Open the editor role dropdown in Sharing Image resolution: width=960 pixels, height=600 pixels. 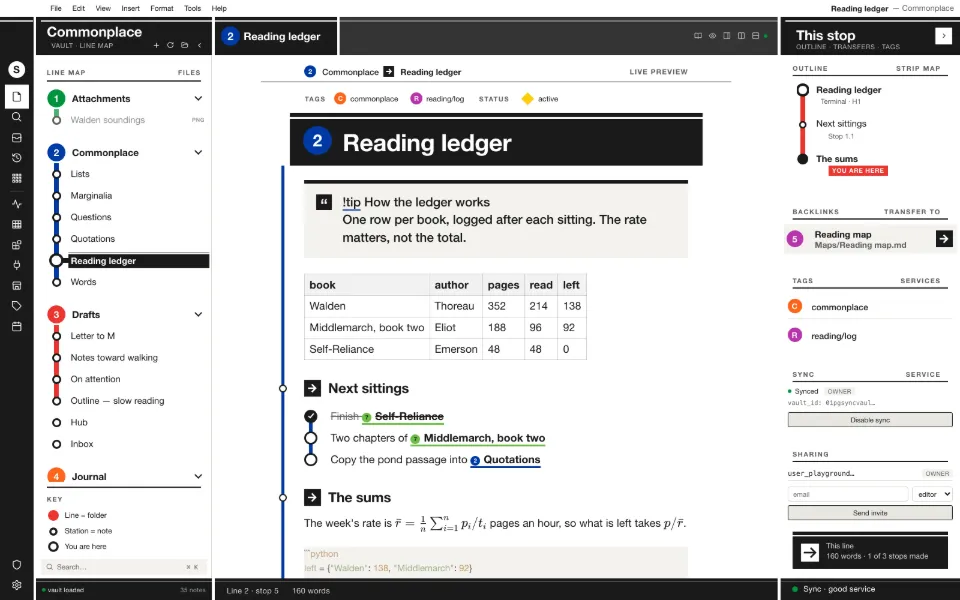(932, 494)
